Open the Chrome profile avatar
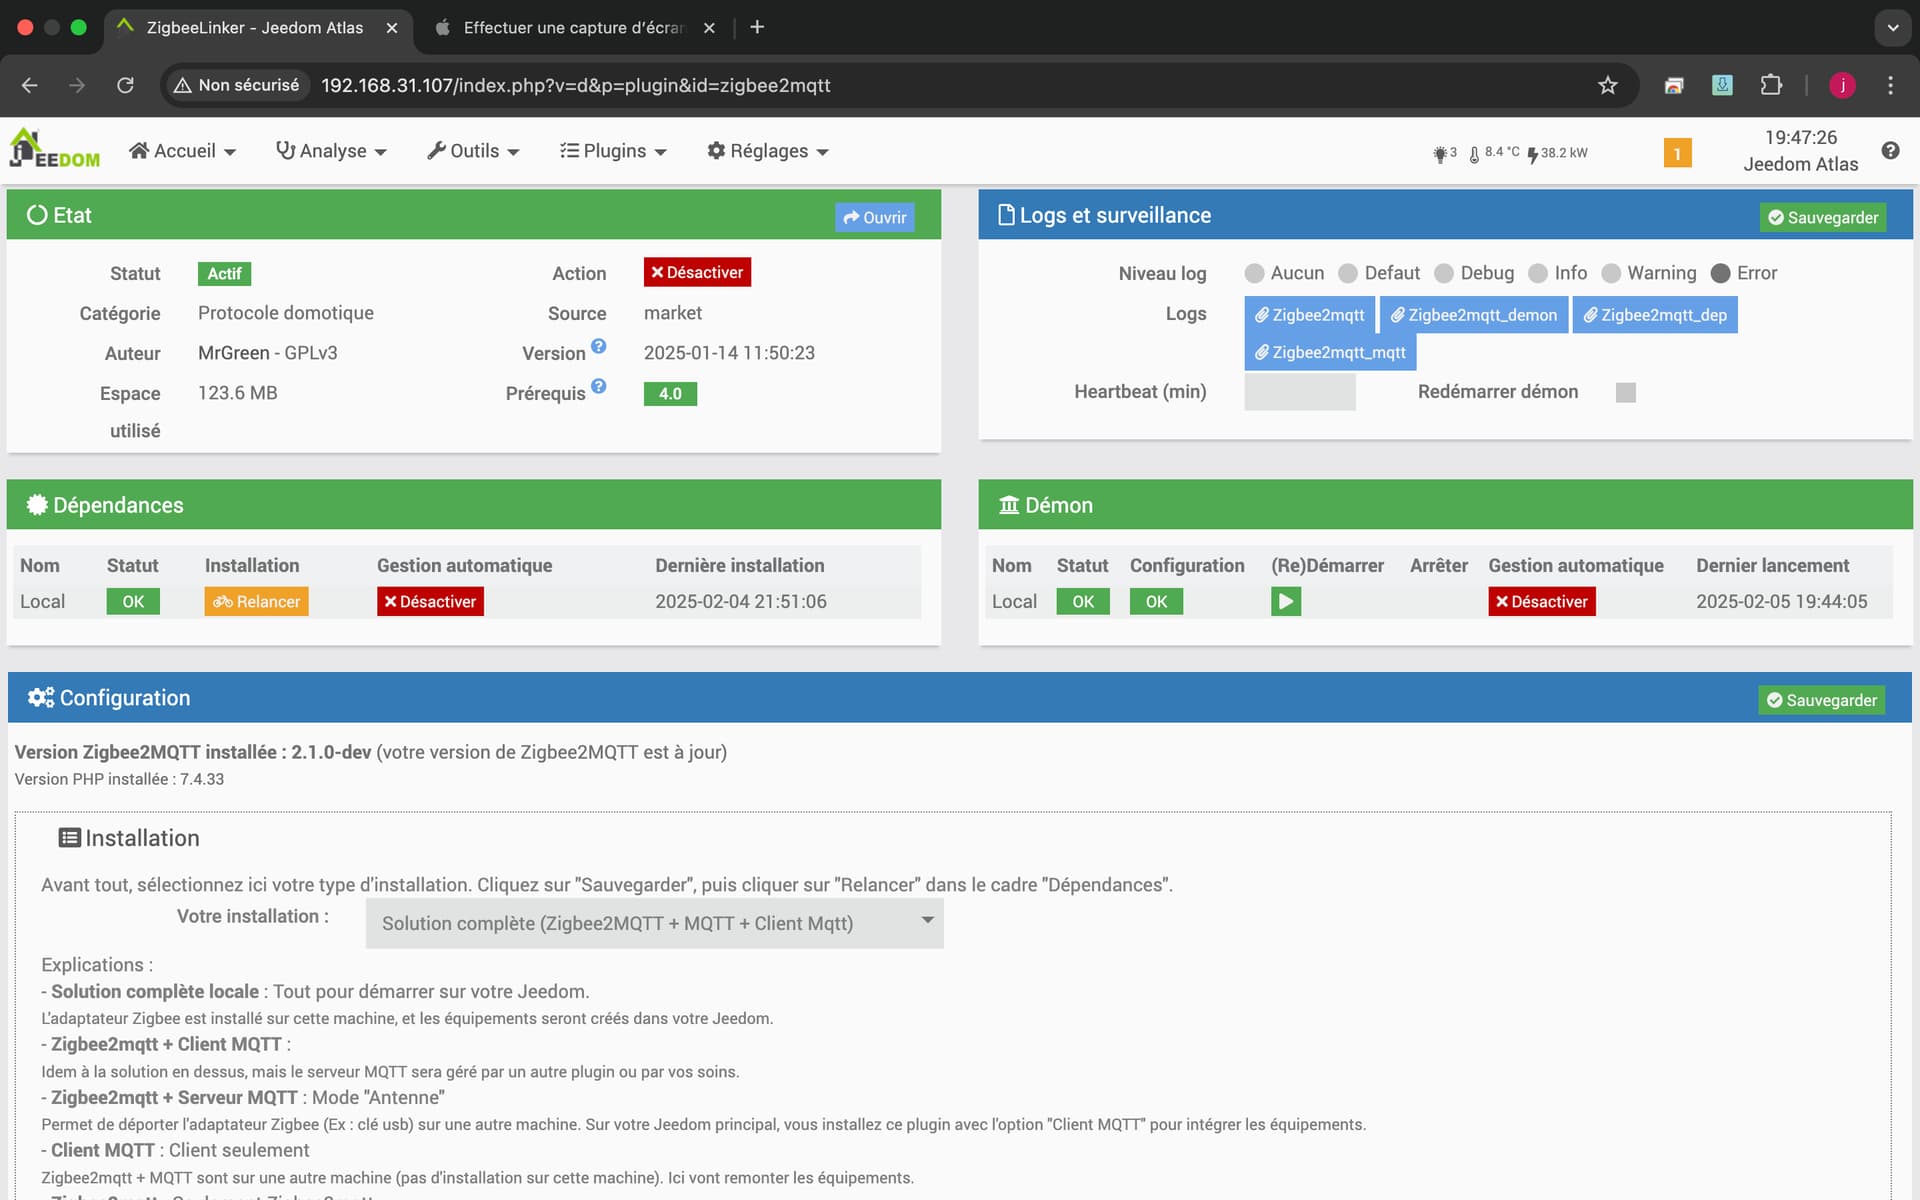This screenshot has height=1200, width=1920. 1842,85
